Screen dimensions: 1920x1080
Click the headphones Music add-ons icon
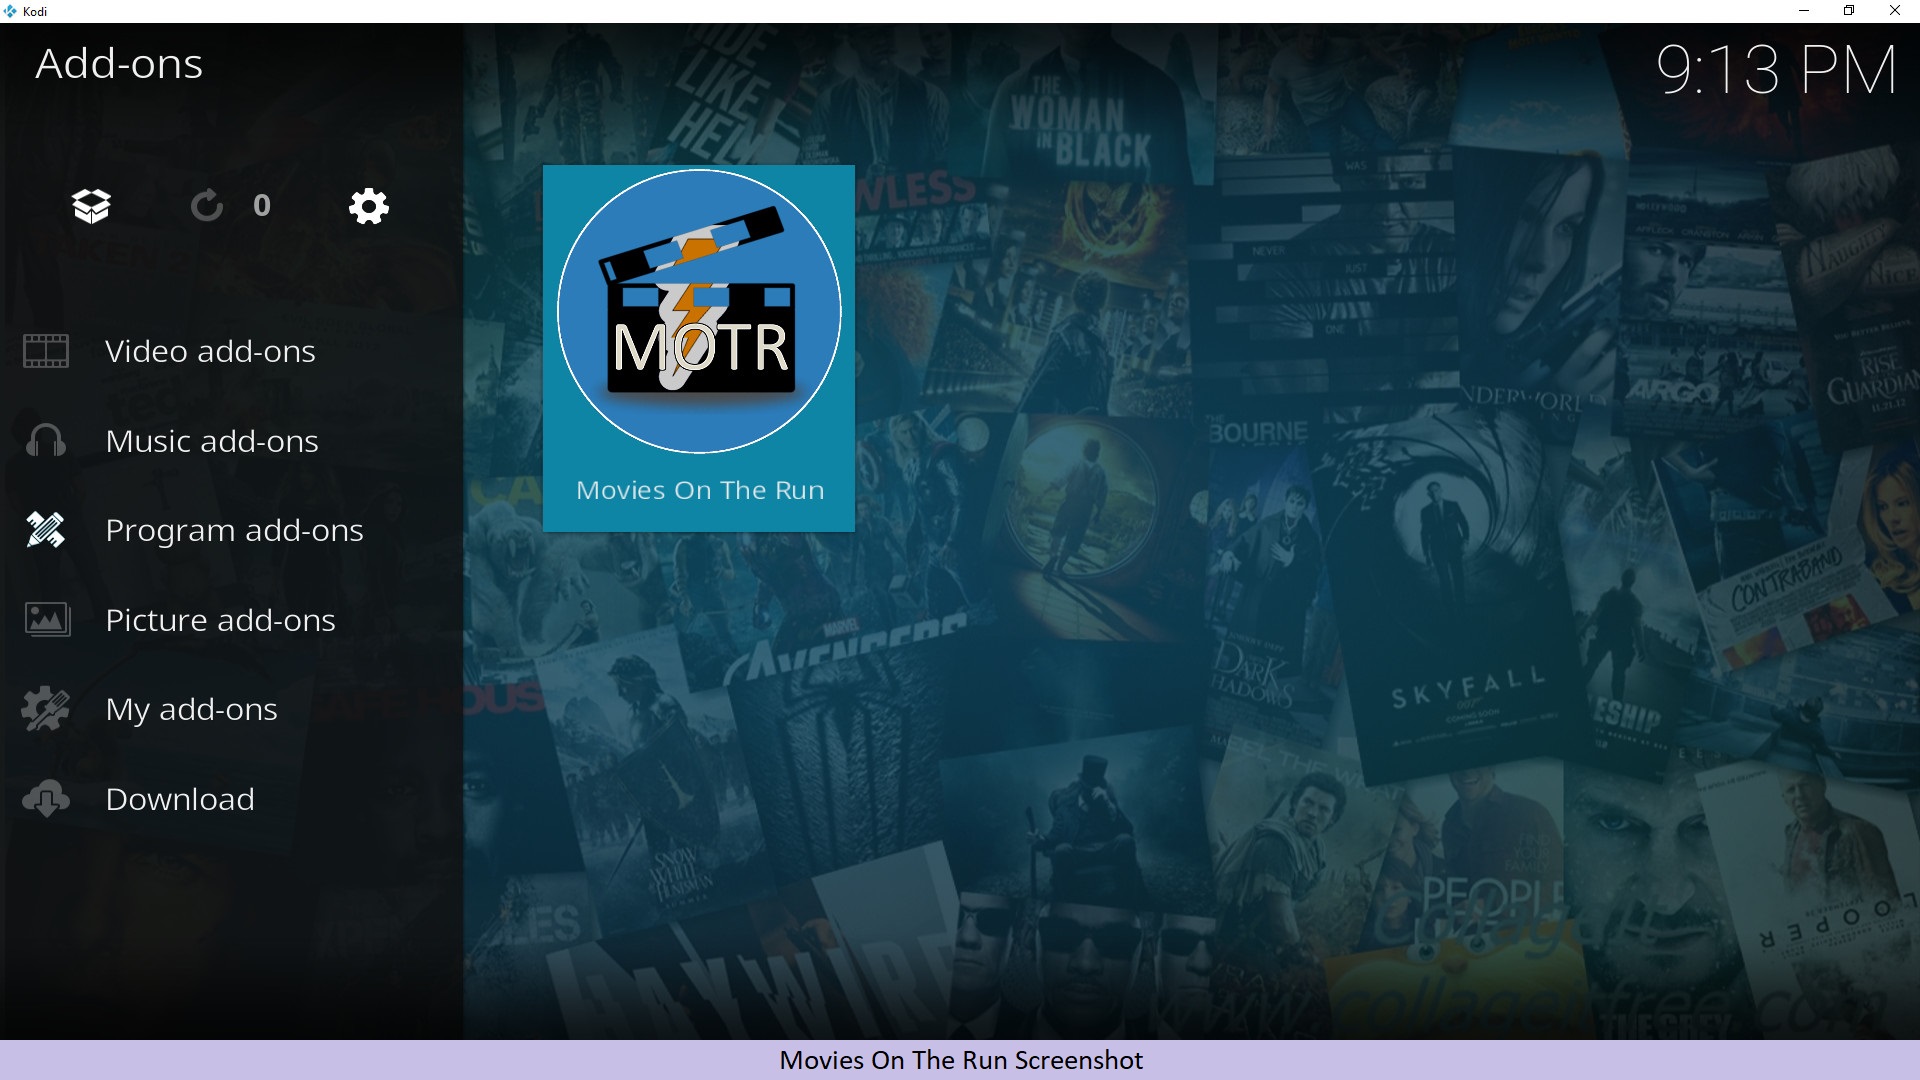pyautogui.click(x=46, y=441)
